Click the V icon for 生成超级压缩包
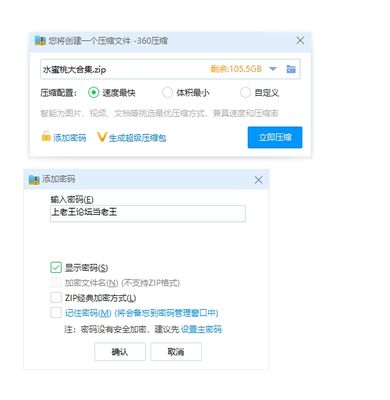This screenshot has height=400, width=390. pos(102,137)
